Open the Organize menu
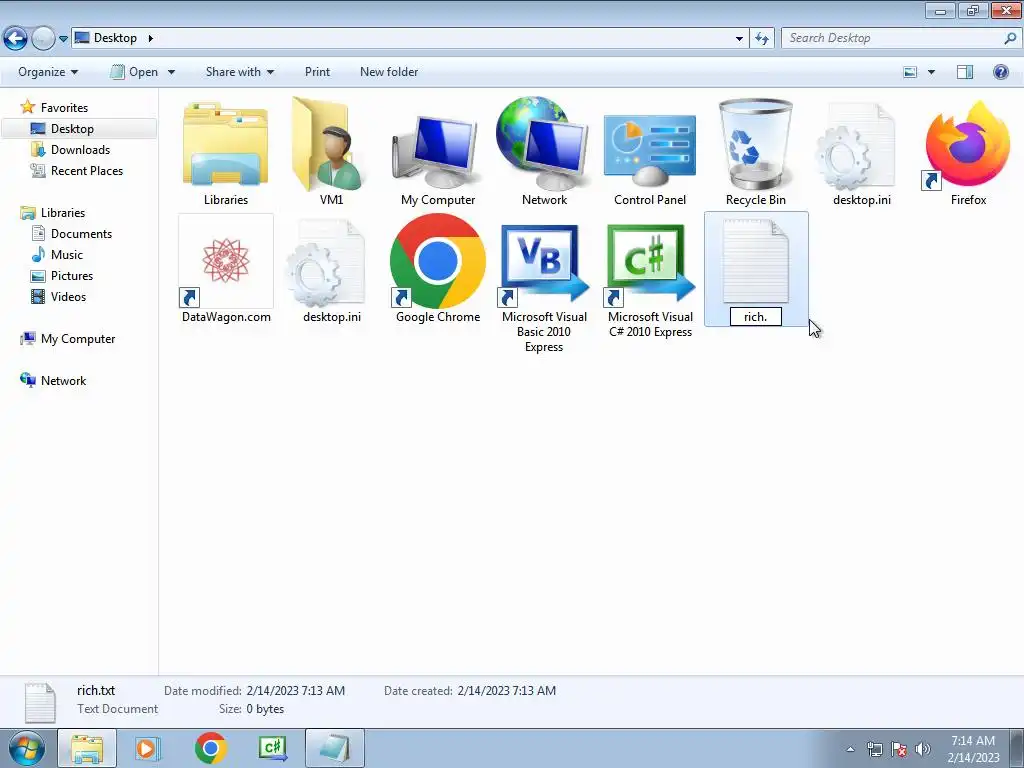Screen dimensions: 1024x768 48,72
